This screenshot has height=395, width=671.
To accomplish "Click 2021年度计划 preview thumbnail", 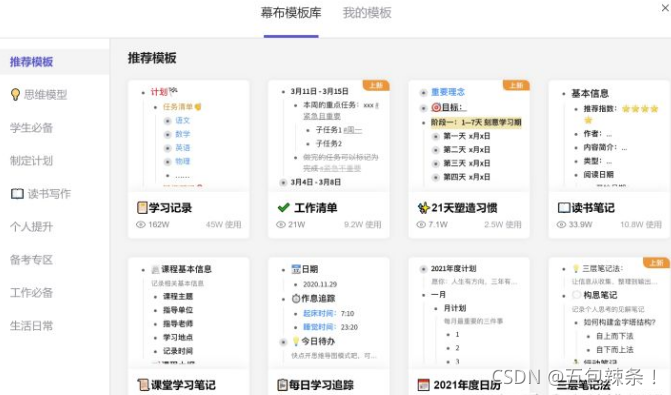I will coord(469,313).
